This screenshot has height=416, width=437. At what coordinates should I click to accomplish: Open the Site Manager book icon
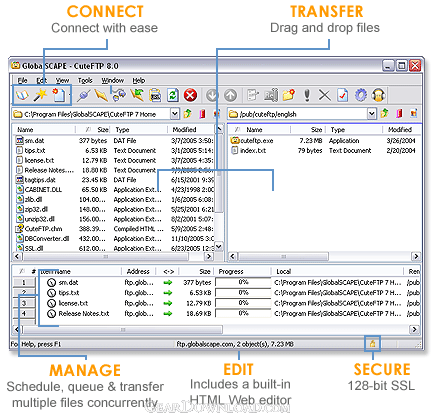pyautogui.click(x=22, y=96)
